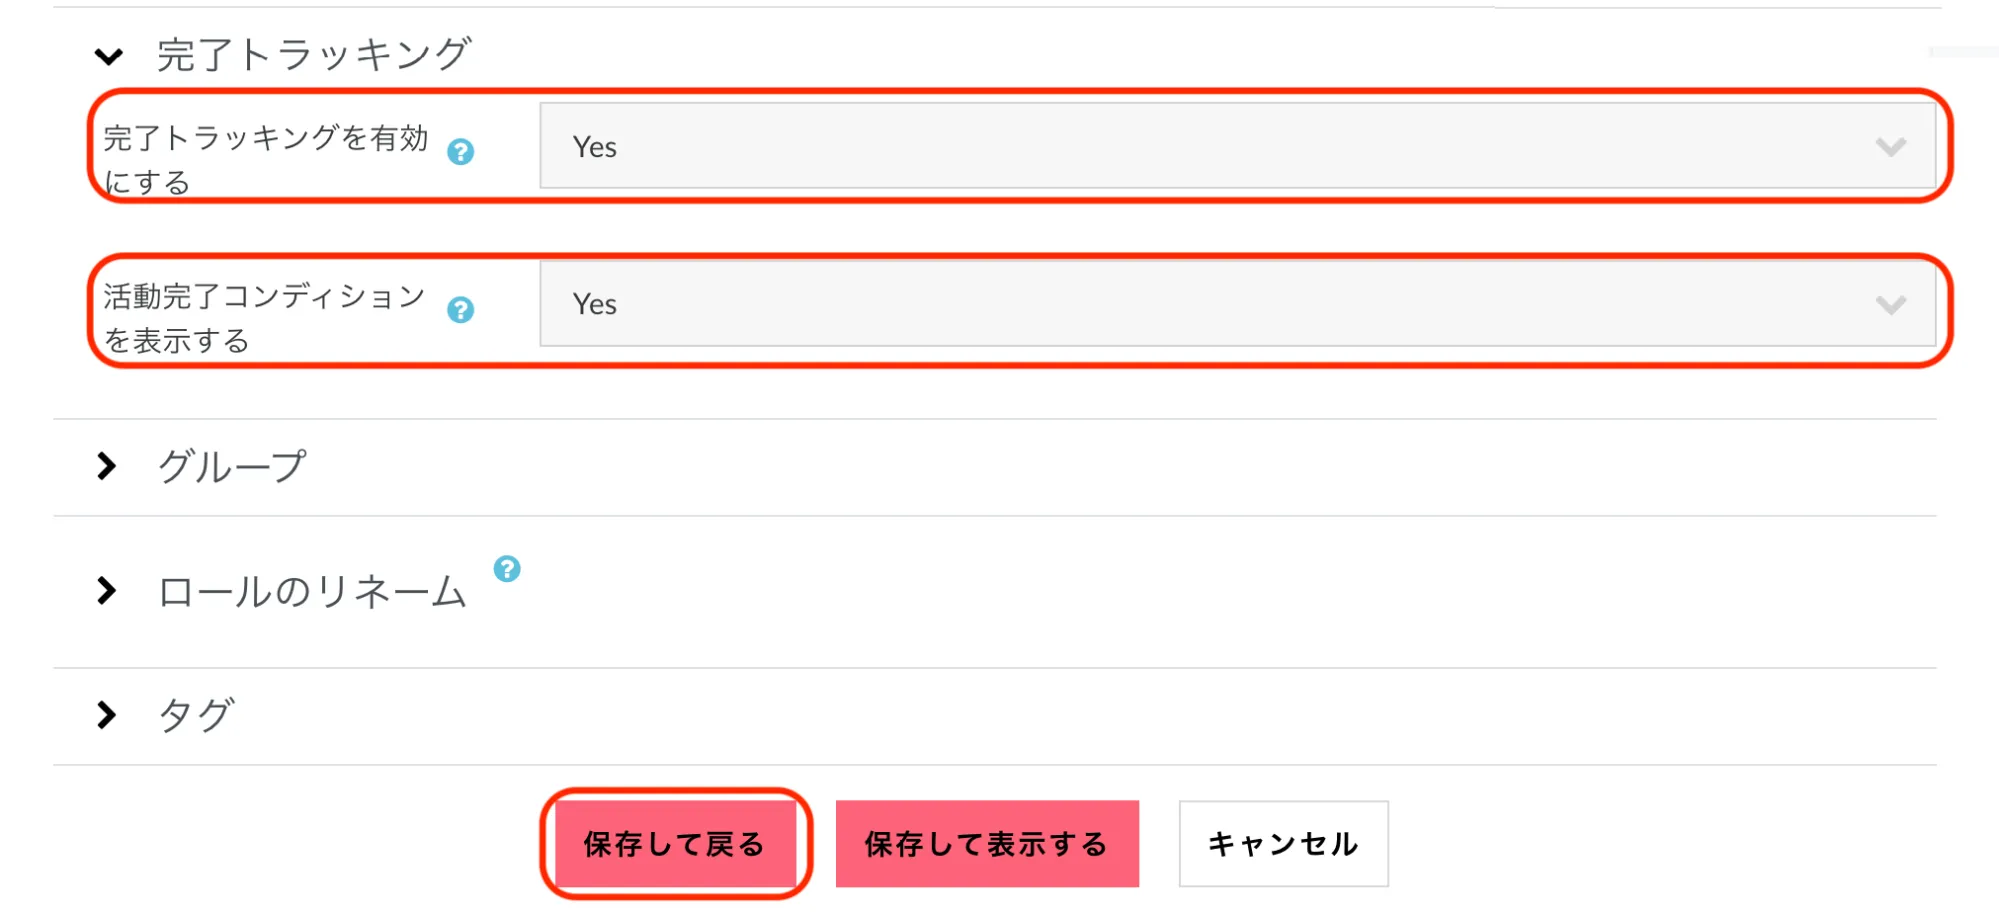This screenshot has width=1999, height=915.
Task: Open the 活動完了コンディションを表示する Yes dropdown
Action: pyautogui.click(x=1236, y=304)
